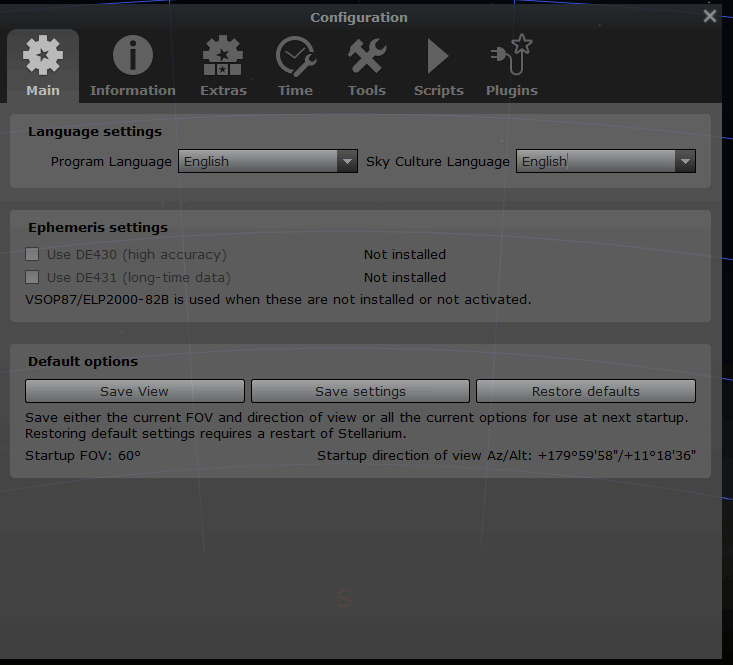The height and width of the screenshot is (665, 733).
Task: Expand the Sky Culture Language dropdown
Action: point(606,161)
